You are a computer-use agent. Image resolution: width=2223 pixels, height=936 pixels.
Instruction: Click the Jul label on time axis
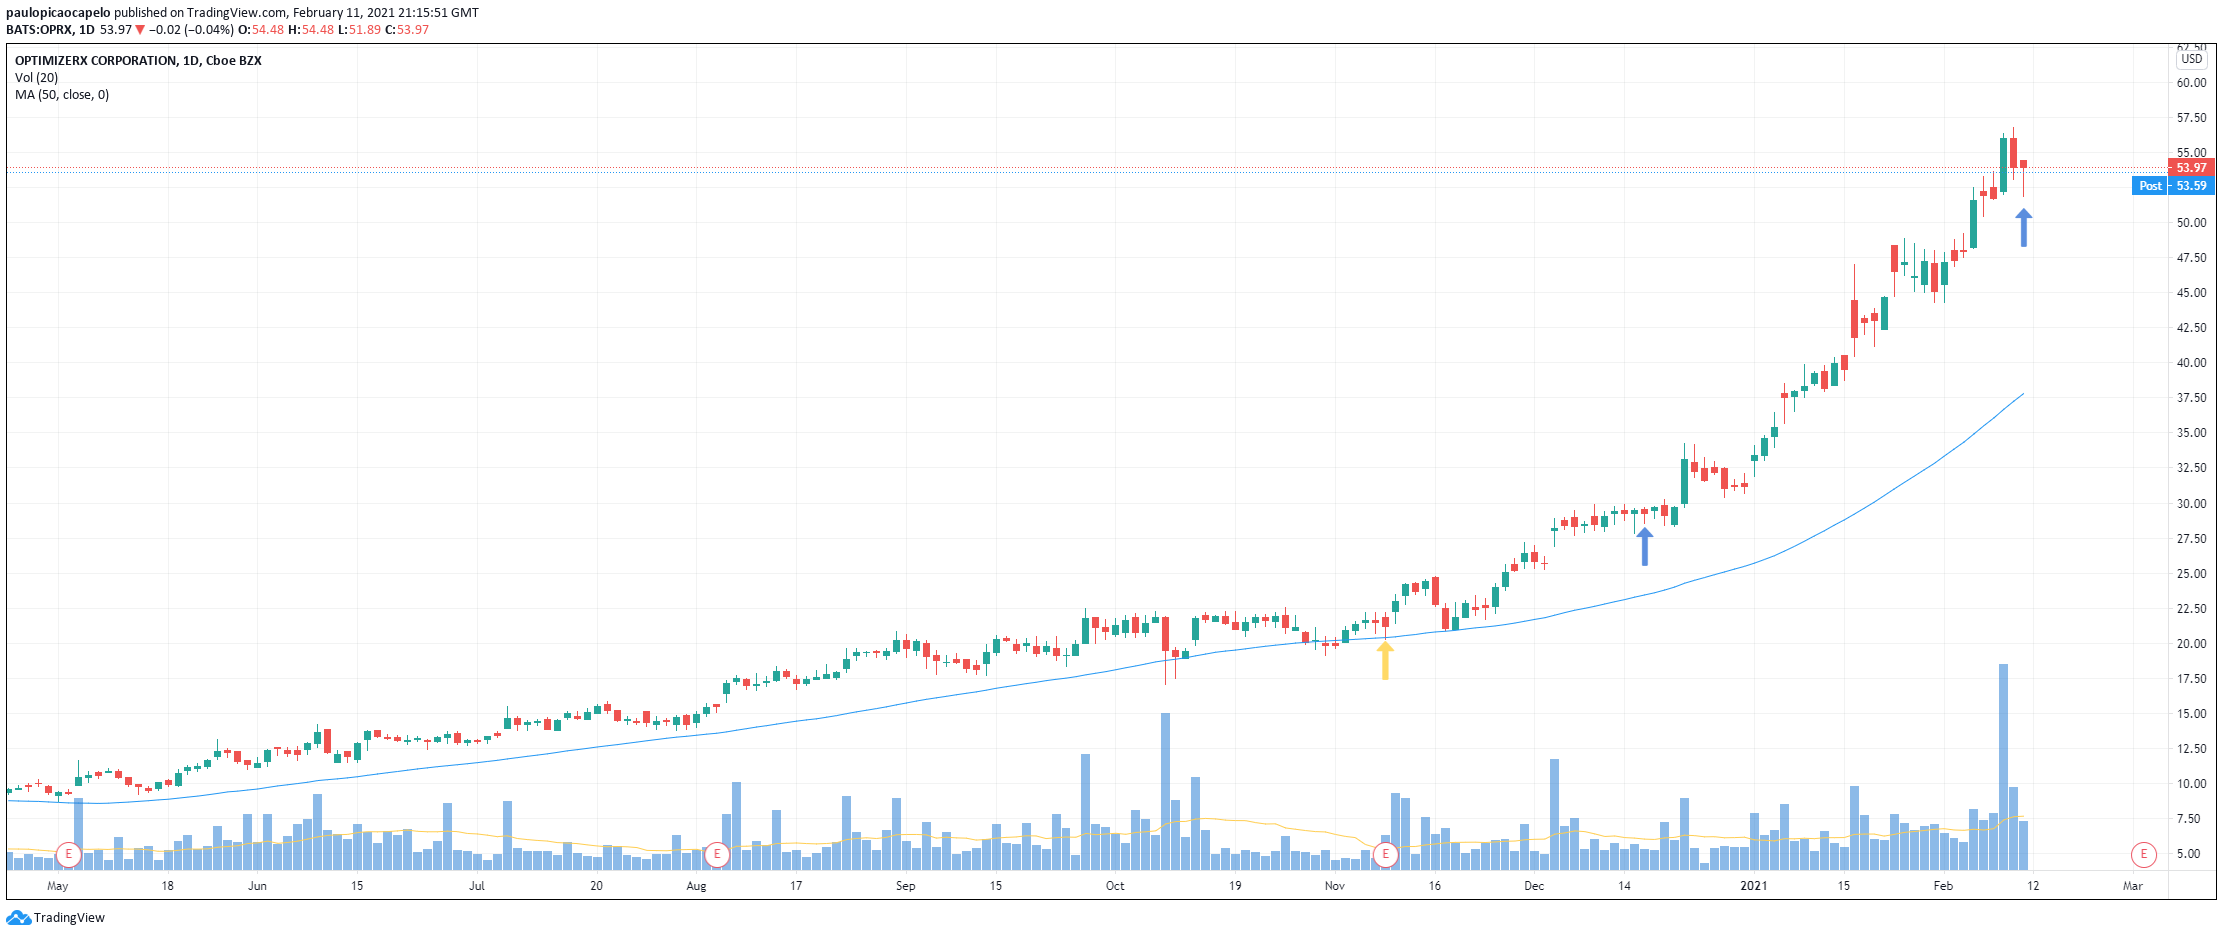(x=477, y=886)
